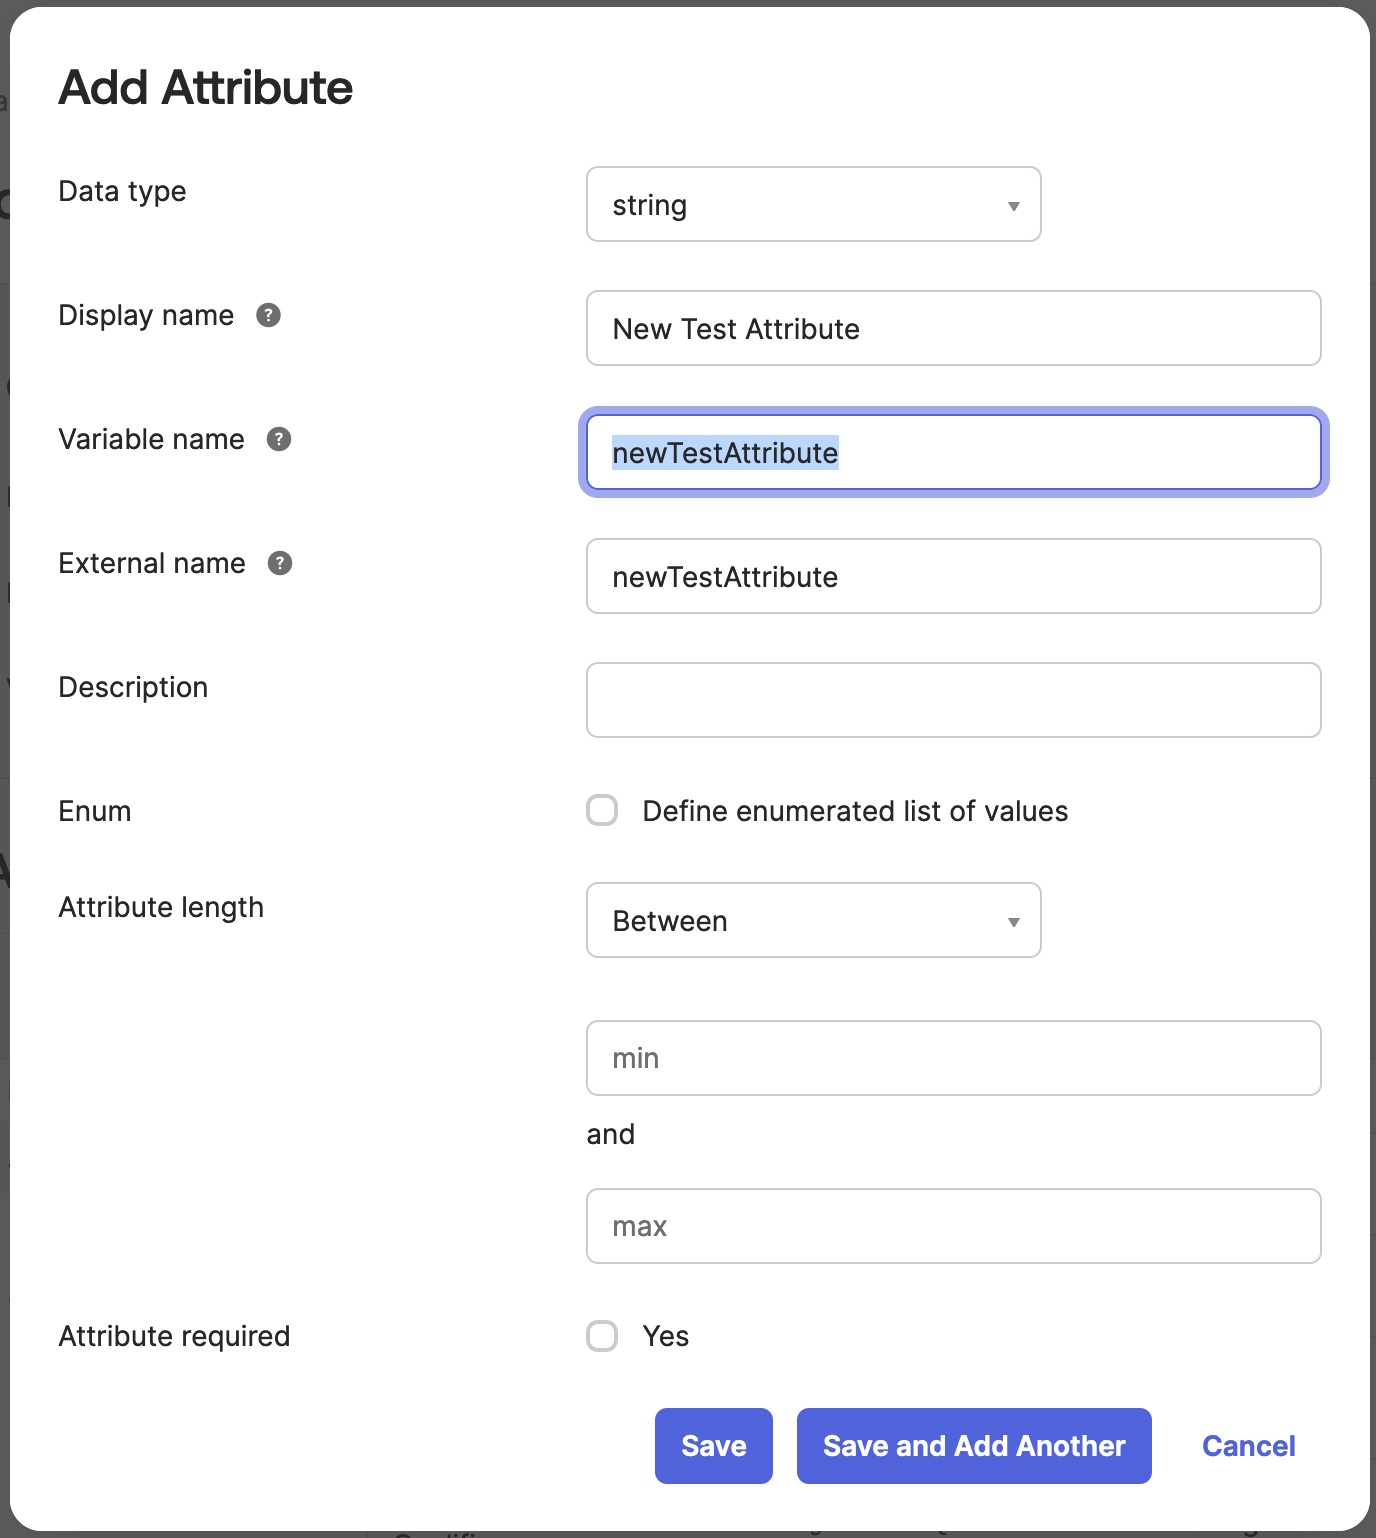
Task: Enable the enumerated list of values option
Action: pyautogui.click(x=601, y=810)
